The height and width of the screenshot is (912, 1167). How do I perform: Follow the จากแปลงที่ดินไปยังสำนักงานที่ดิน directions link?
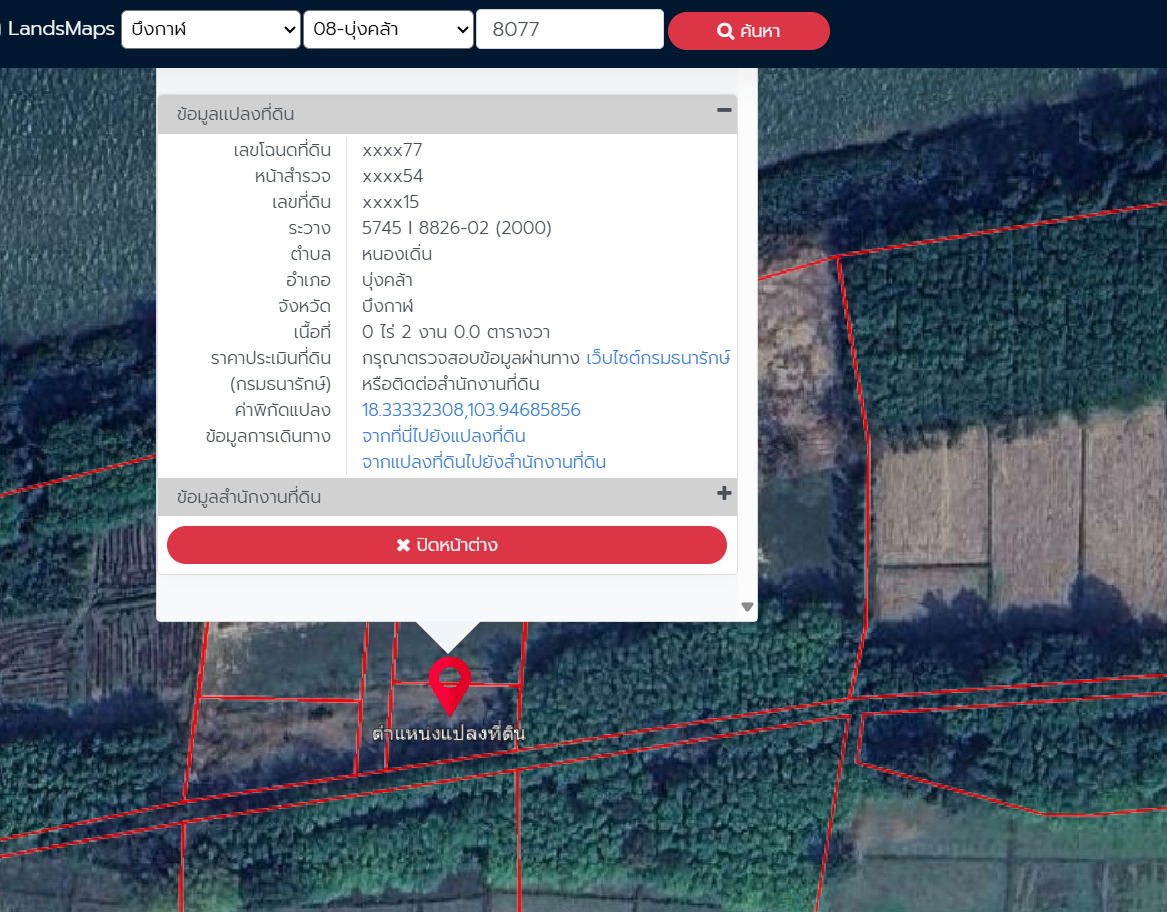[x=483, y=462]
